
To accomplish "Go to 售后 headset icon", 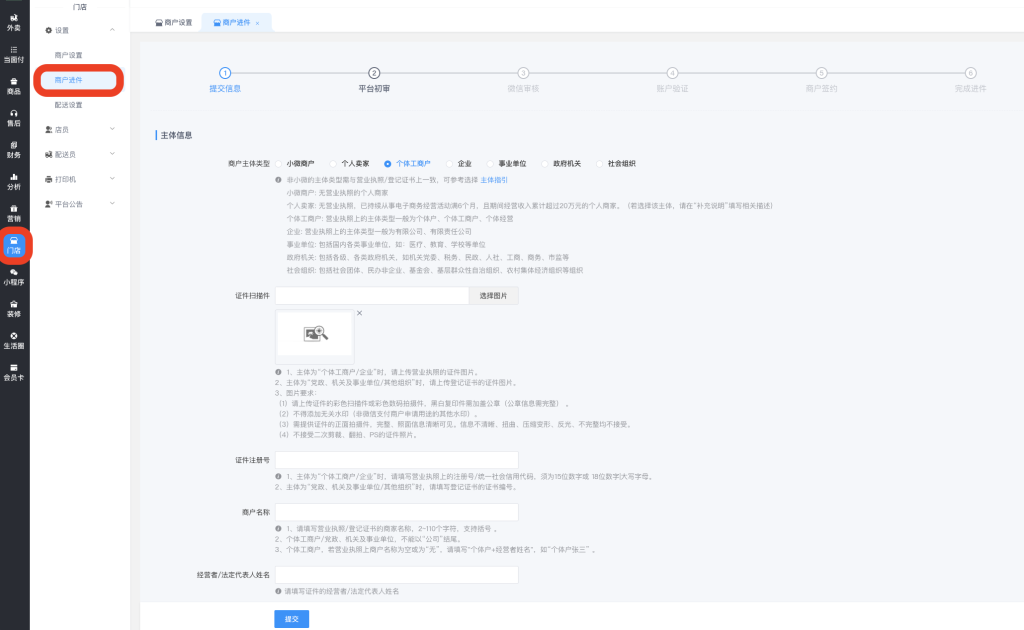I will click(14, 117).
